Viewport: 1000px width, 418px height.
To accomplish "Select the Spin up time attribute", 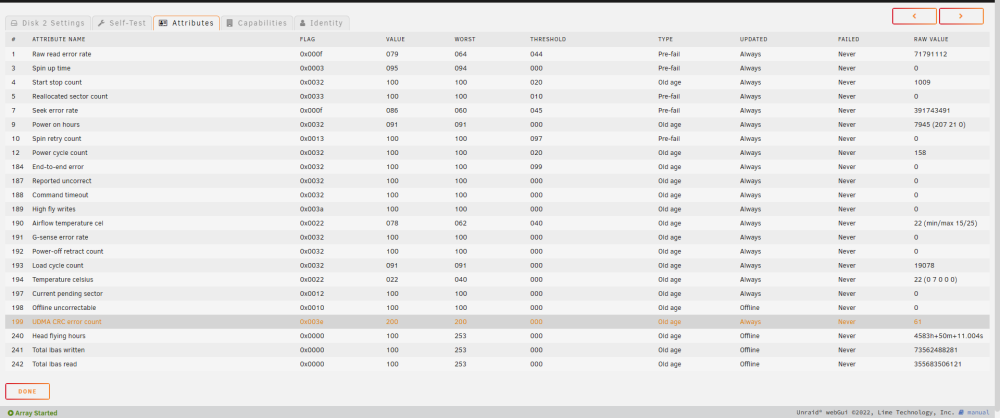I will click(x=52, y=68).
